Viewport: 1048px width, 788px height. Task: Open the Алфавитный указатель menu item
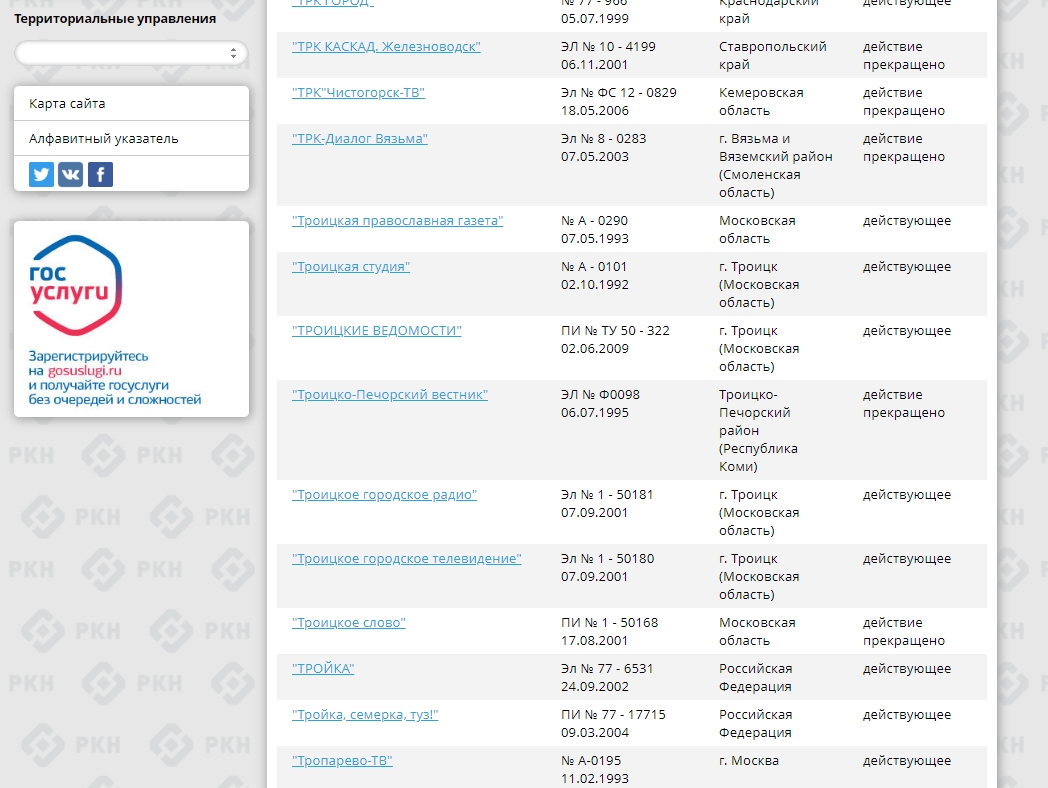coord(104,139)
